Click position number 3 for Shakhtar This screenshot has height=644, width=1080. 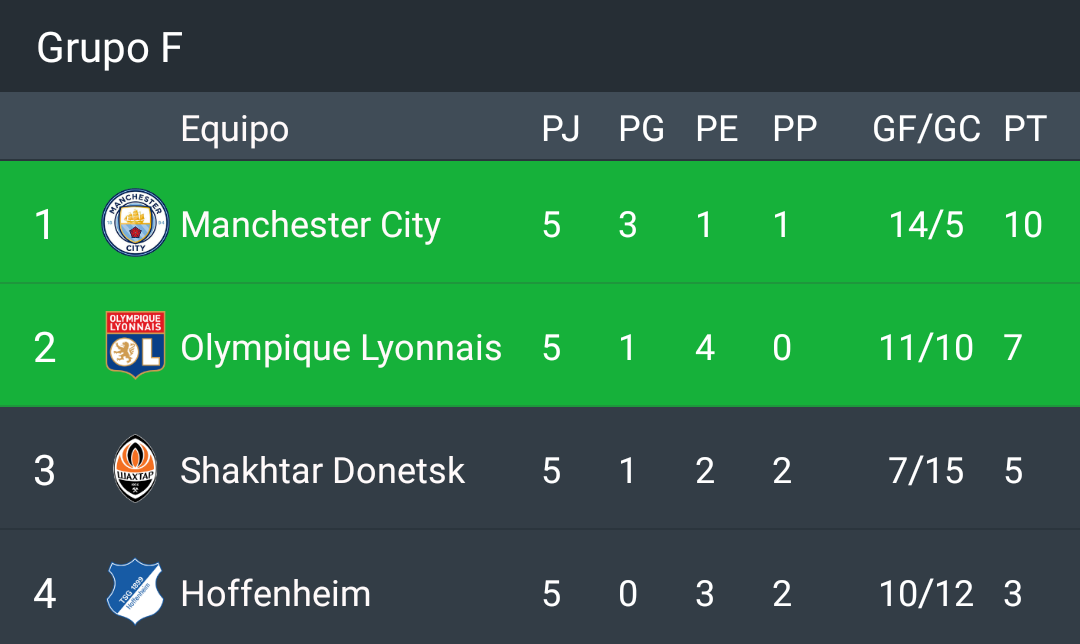pyautogui.click(x=44, y=471)
